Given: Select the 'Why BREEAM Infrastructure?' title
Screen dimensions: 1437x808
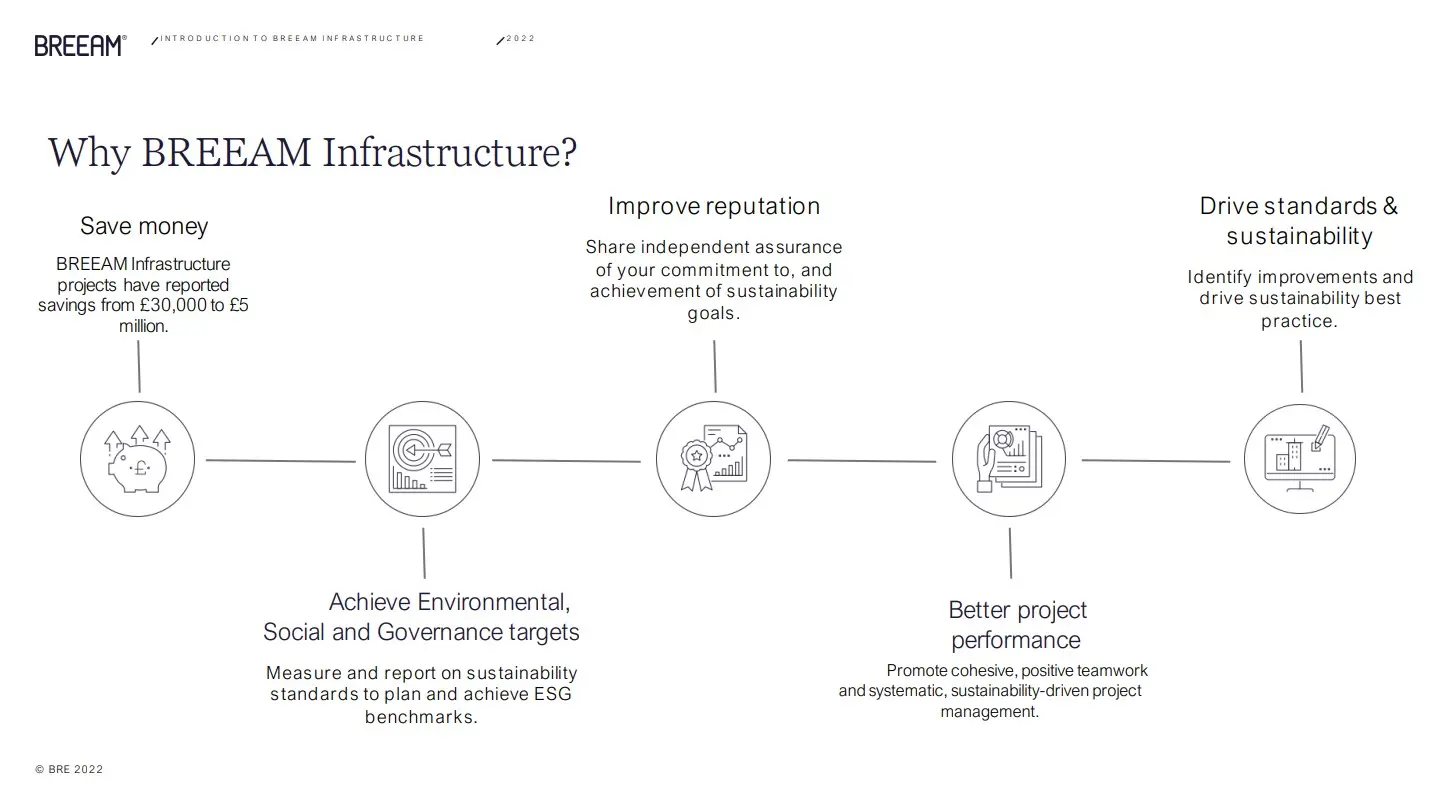Looking at the screenshot, I should click(x=312, y=153).
